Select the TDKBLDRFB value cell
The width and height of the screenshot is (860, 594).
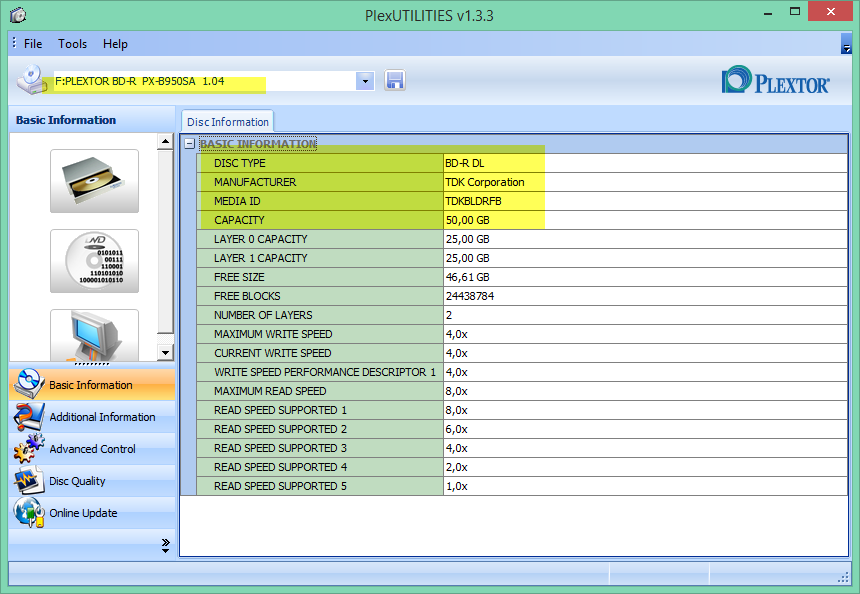tap(646, 201)
